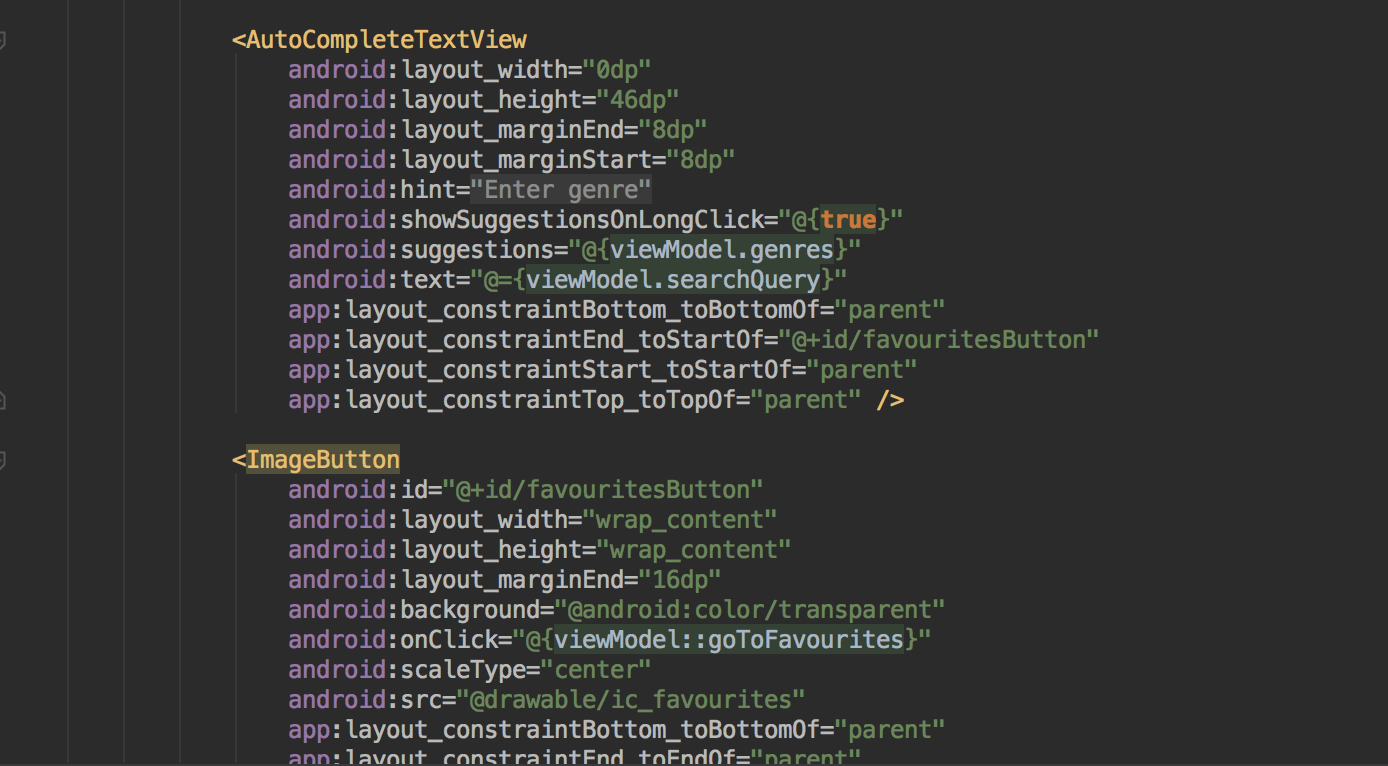This screenshot has width=1388, height=766.
Task: Click the wrap_content layout_width value
Action: (x=682, y=519)
